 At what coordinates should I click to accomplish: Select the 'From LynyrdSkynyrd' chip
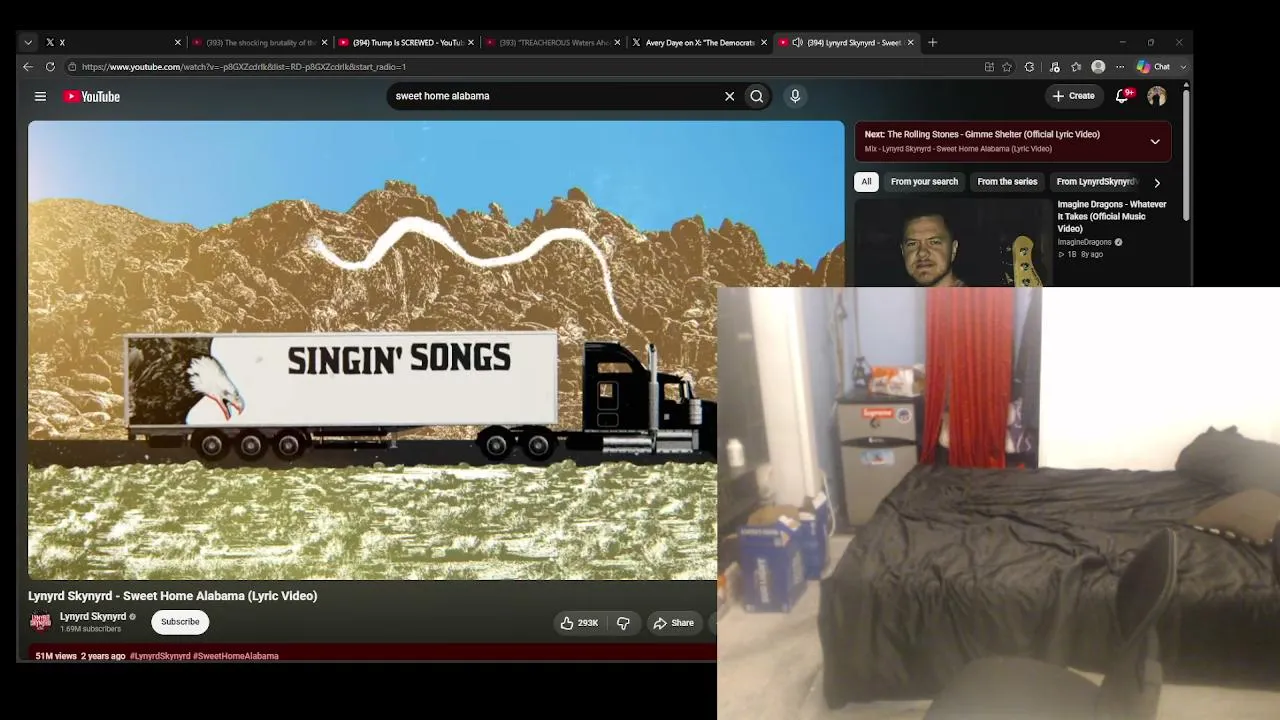click(x=1096, y=182)
